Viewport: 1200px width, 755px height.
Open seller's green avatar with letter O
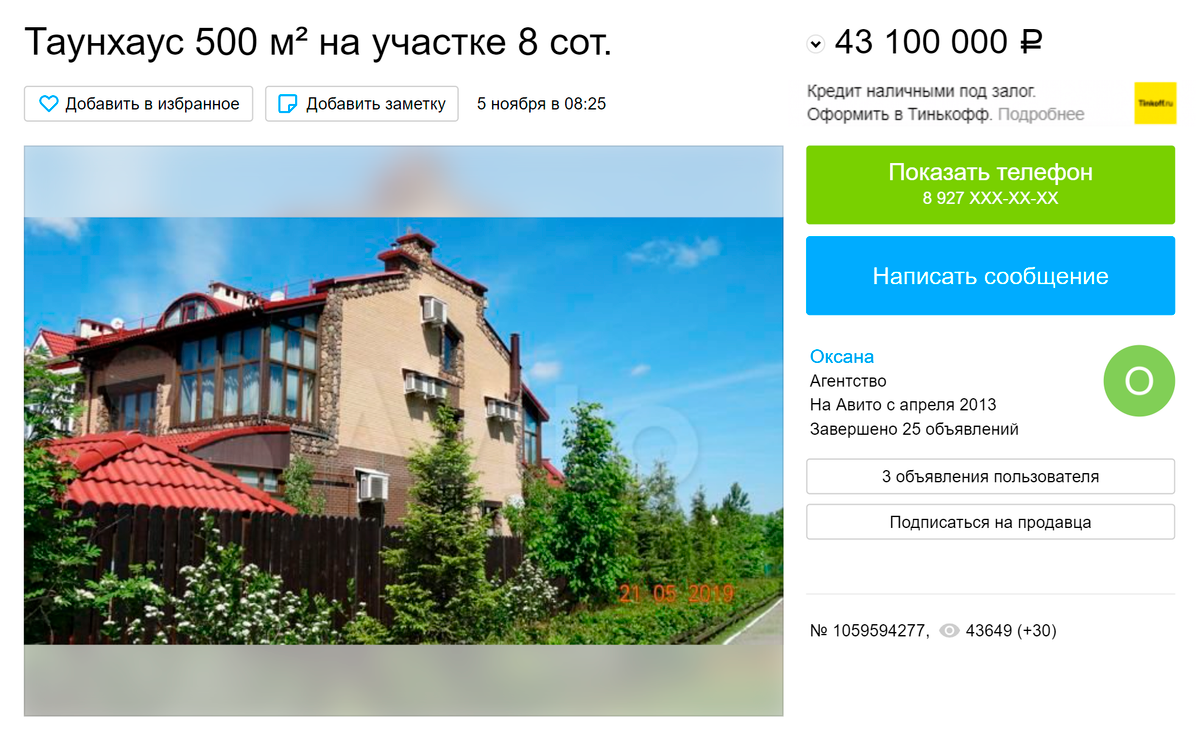(x=1139, y=381)
